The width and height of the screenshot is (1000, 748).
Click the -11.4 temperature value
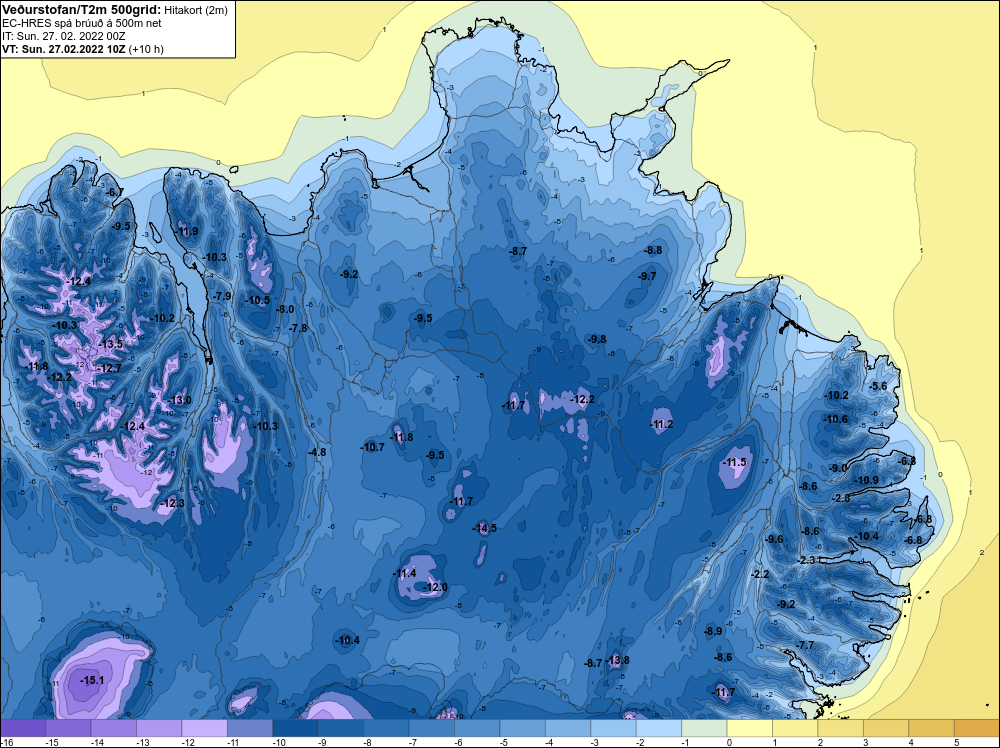click(405, 574)
